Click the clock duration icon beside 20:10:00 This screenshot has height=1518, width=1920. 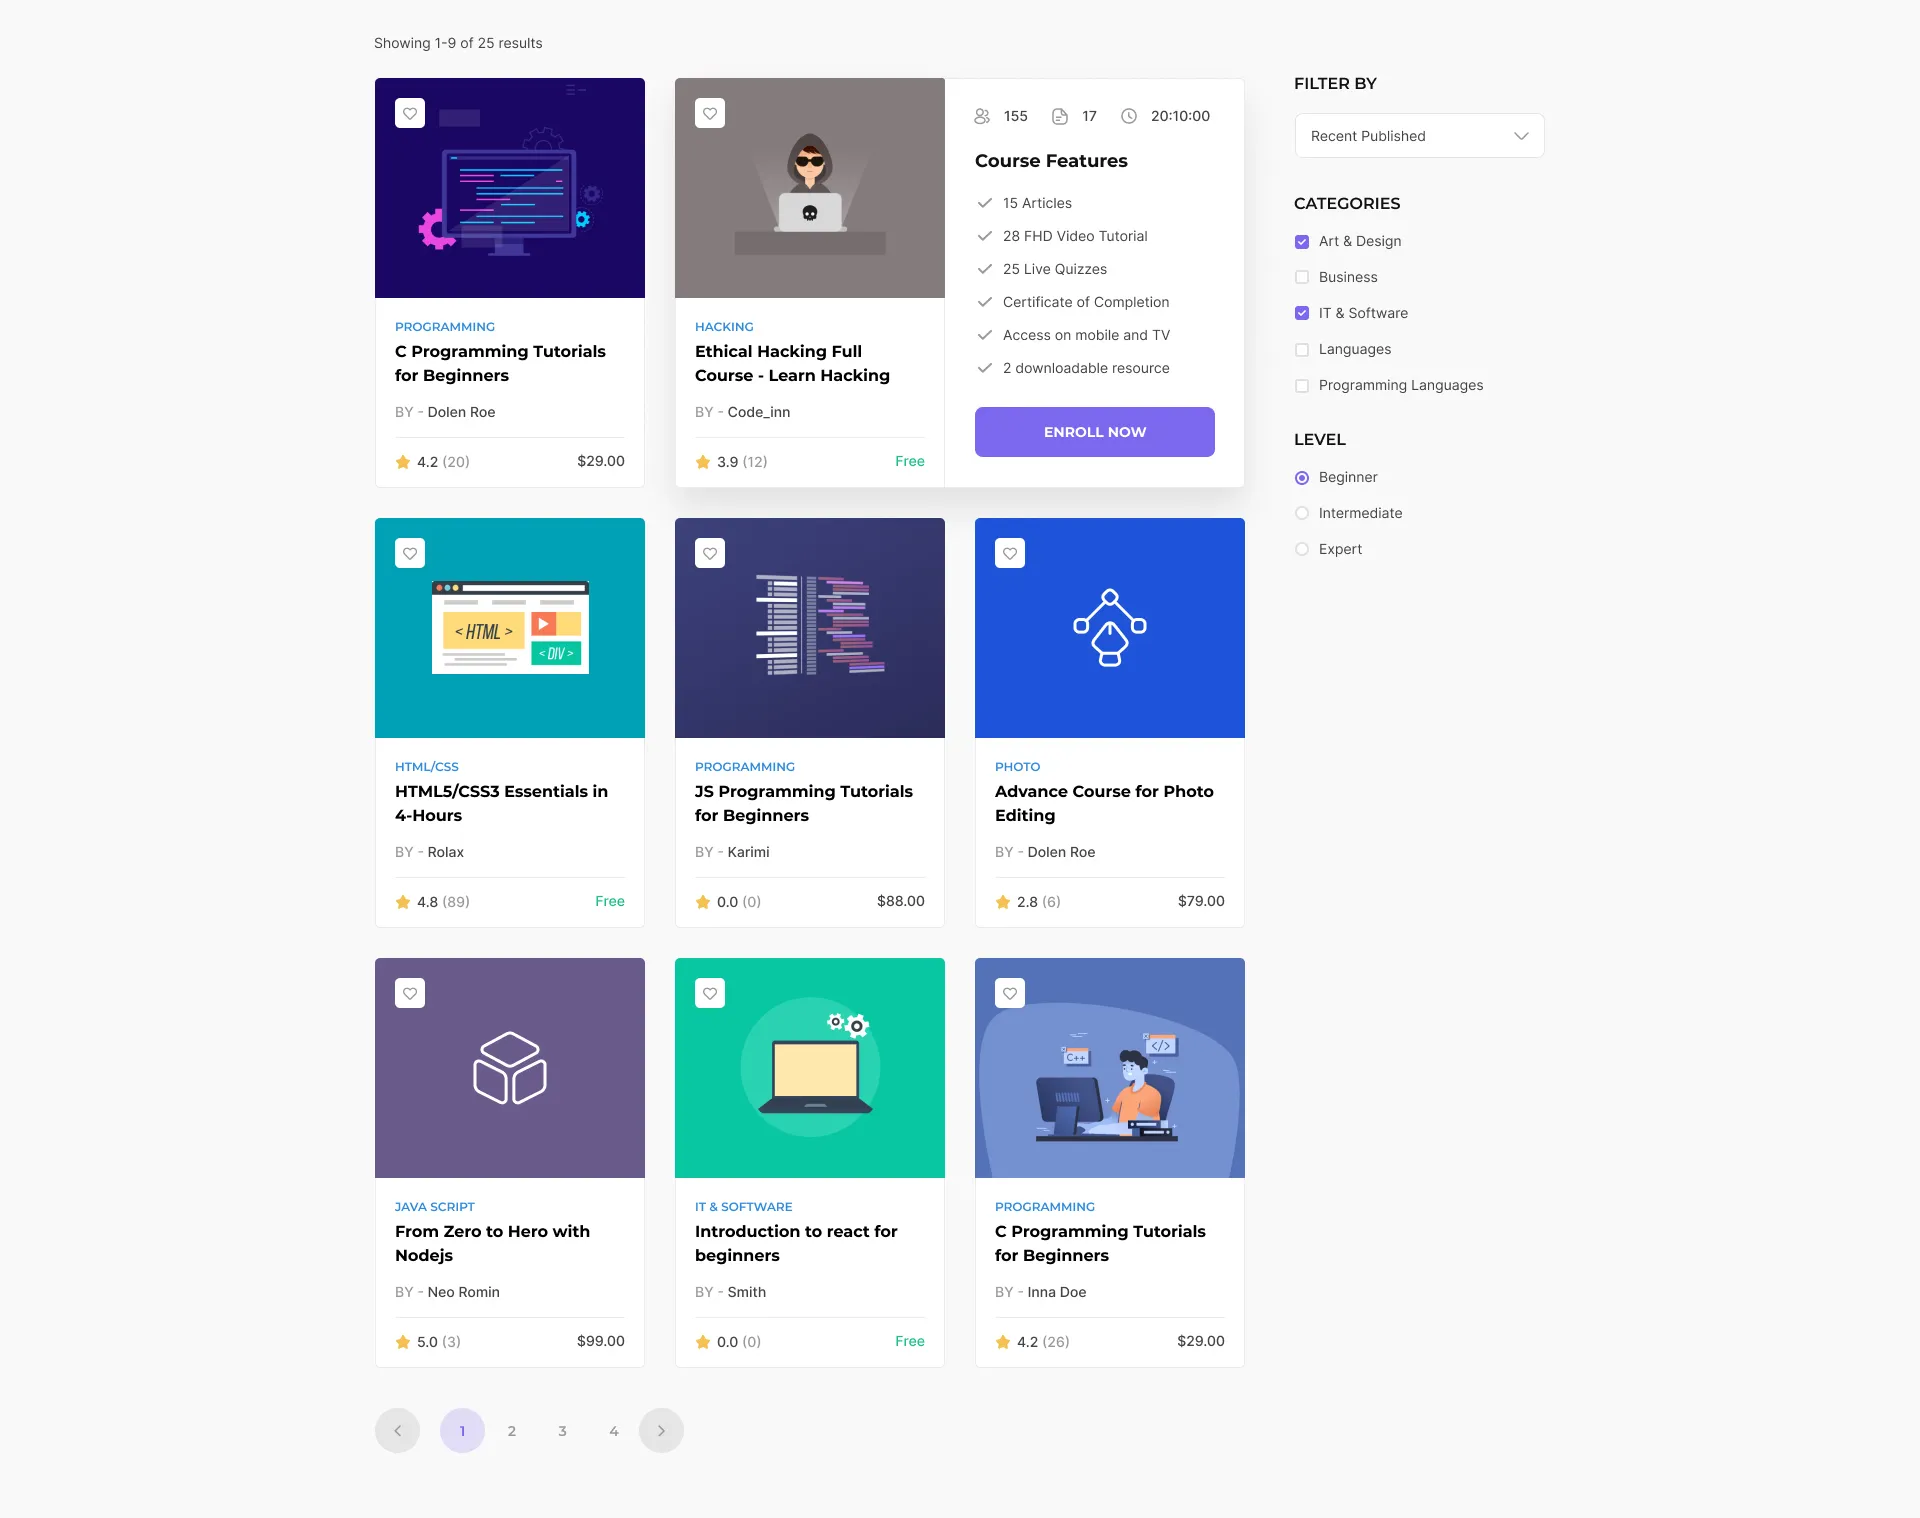pos(1129,116)
